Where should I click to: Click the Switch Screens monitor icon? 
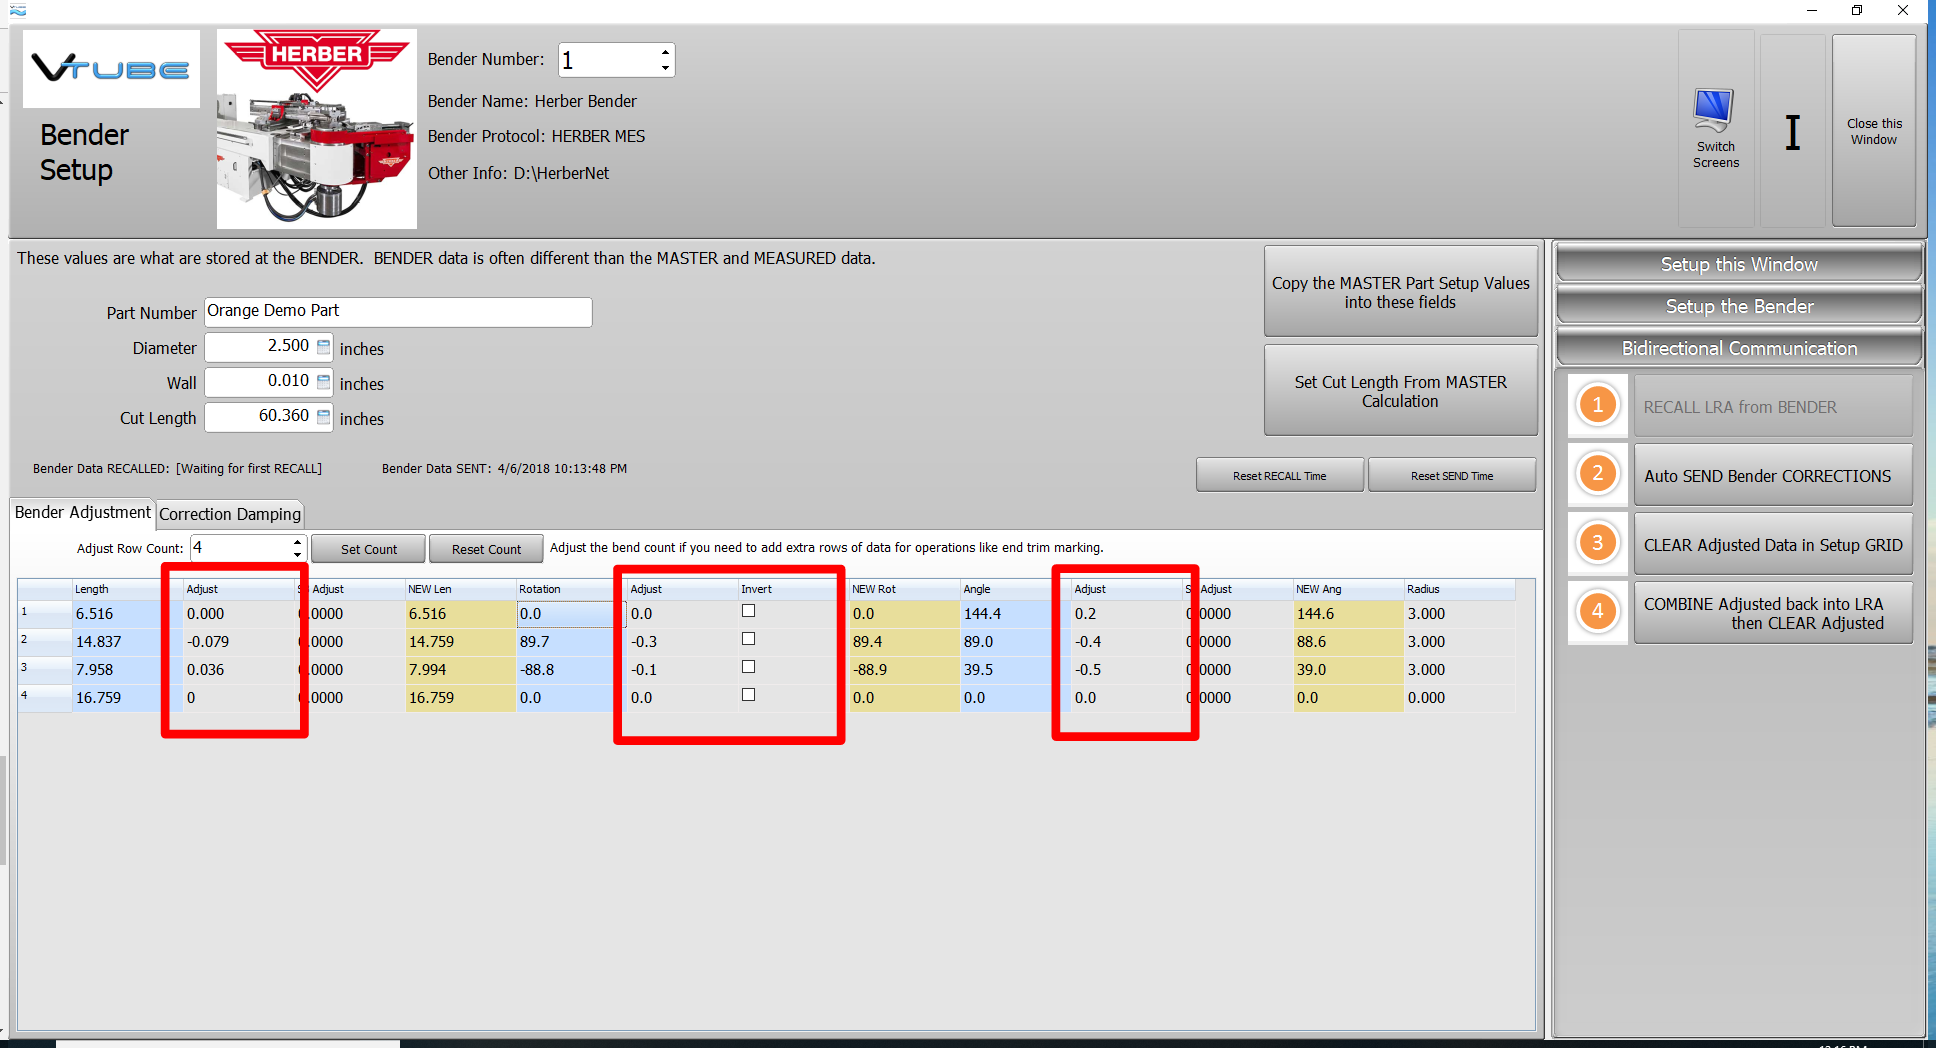[1714, 110]
